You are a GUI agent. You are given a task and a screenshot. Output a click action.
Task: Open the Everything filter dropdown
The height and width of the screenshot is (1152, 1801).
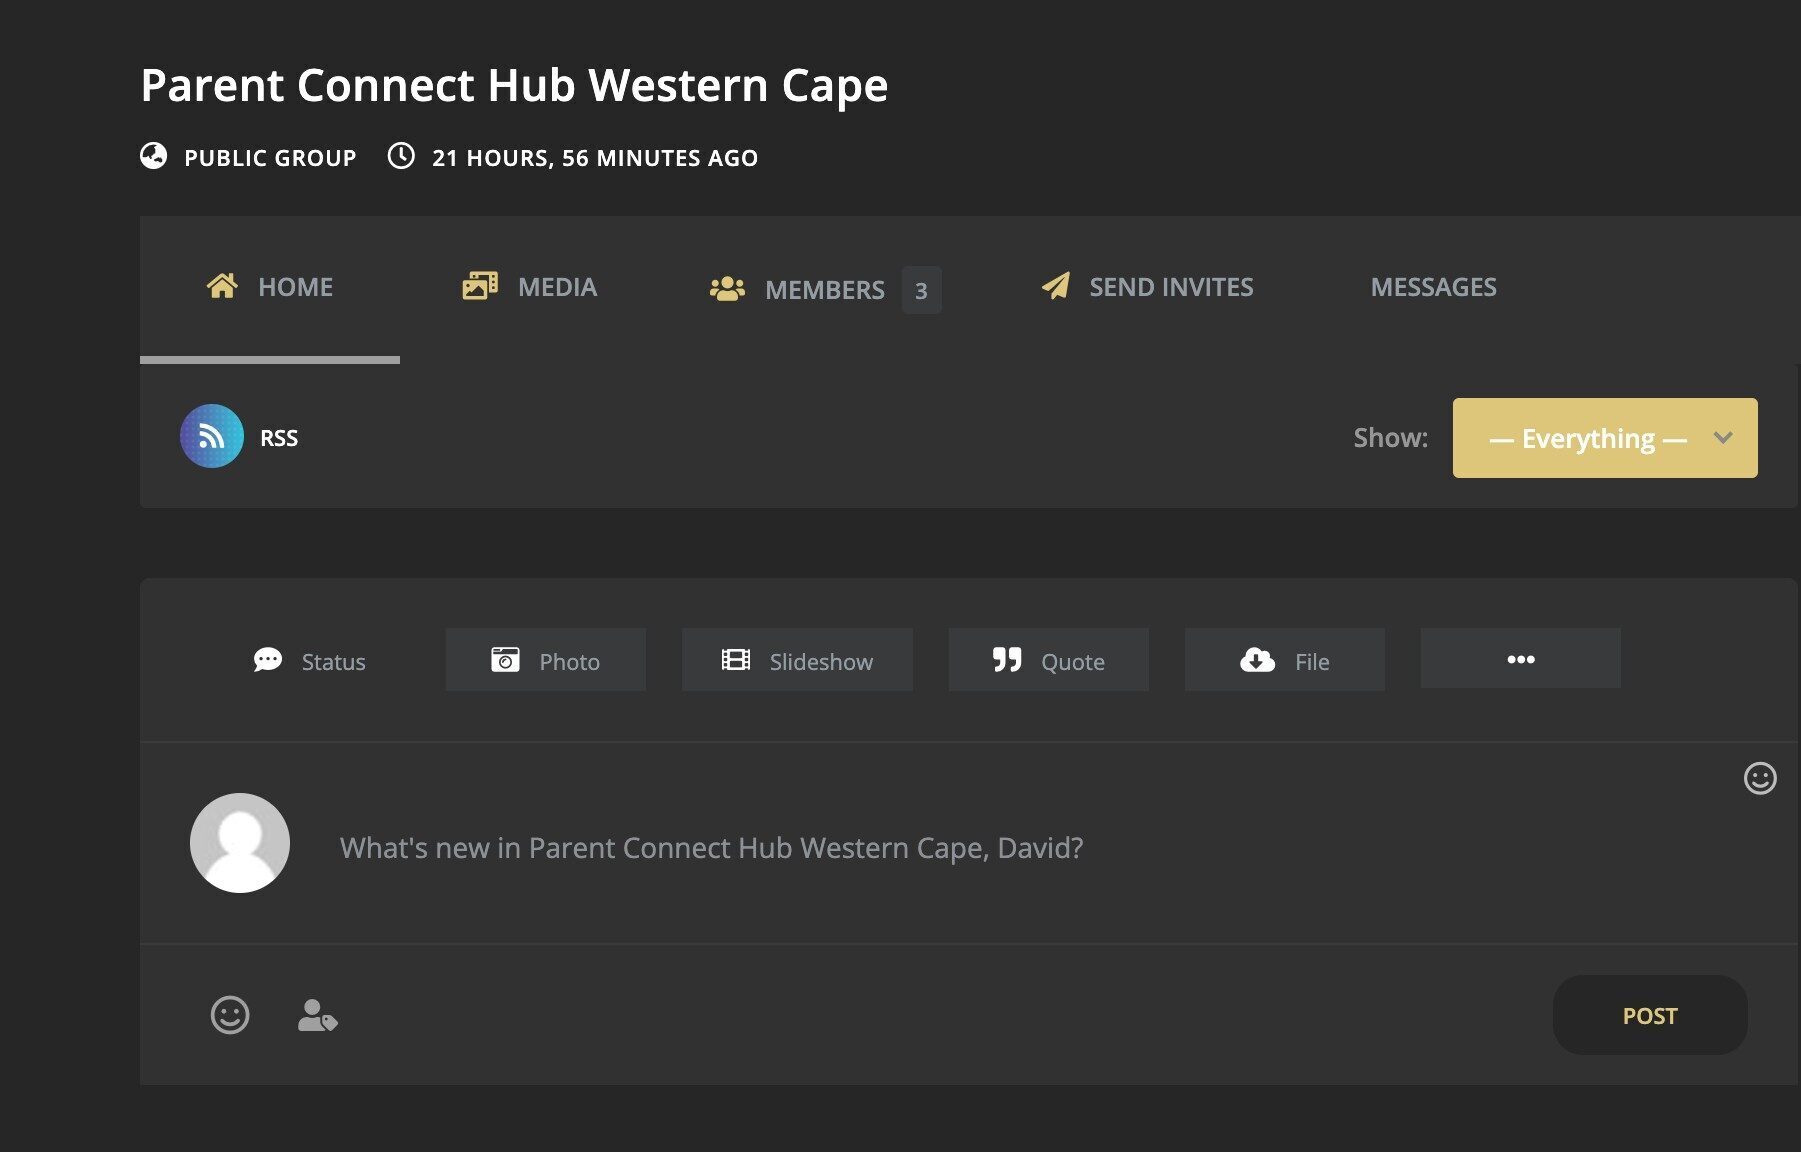(x=1605, y=438)
